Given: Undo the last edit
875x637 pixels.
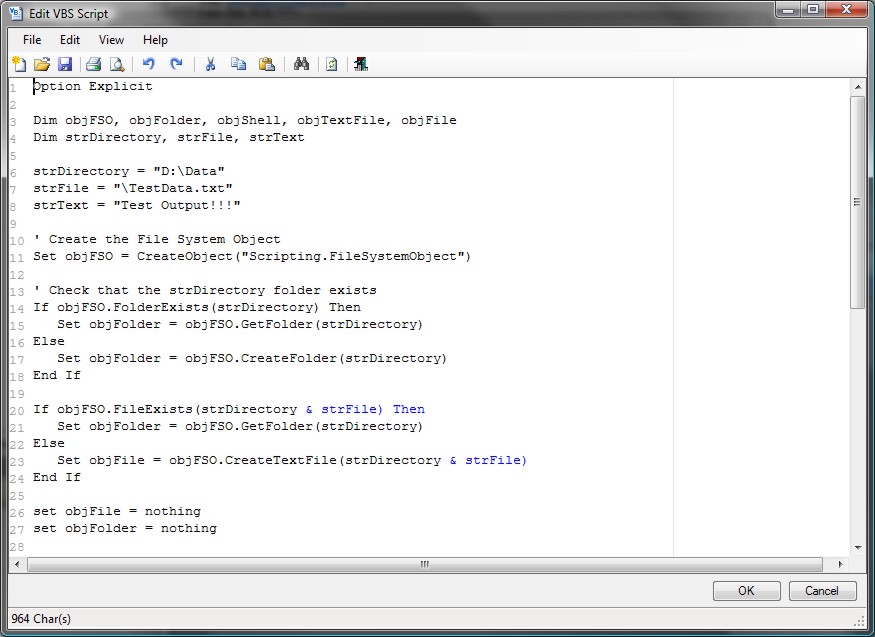Looking at the screenshot, I should (x=149, y=64).
